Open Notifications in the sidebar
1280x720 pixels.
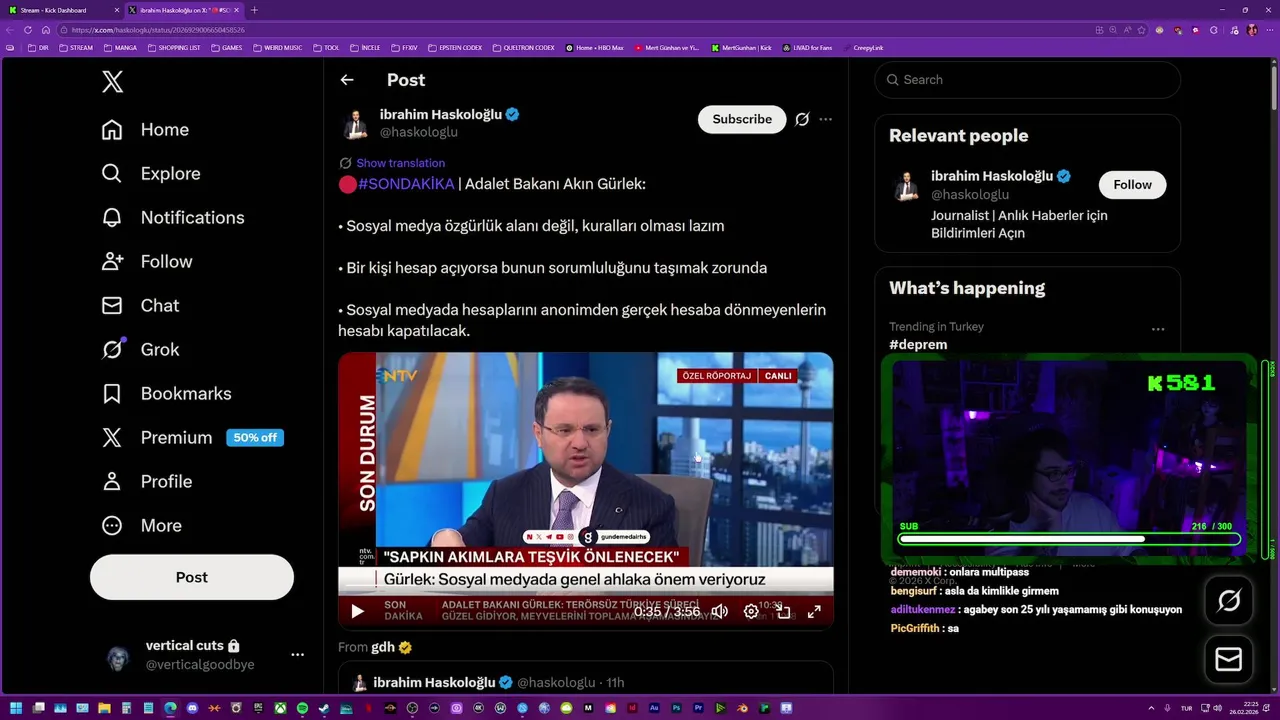point(173,218)
